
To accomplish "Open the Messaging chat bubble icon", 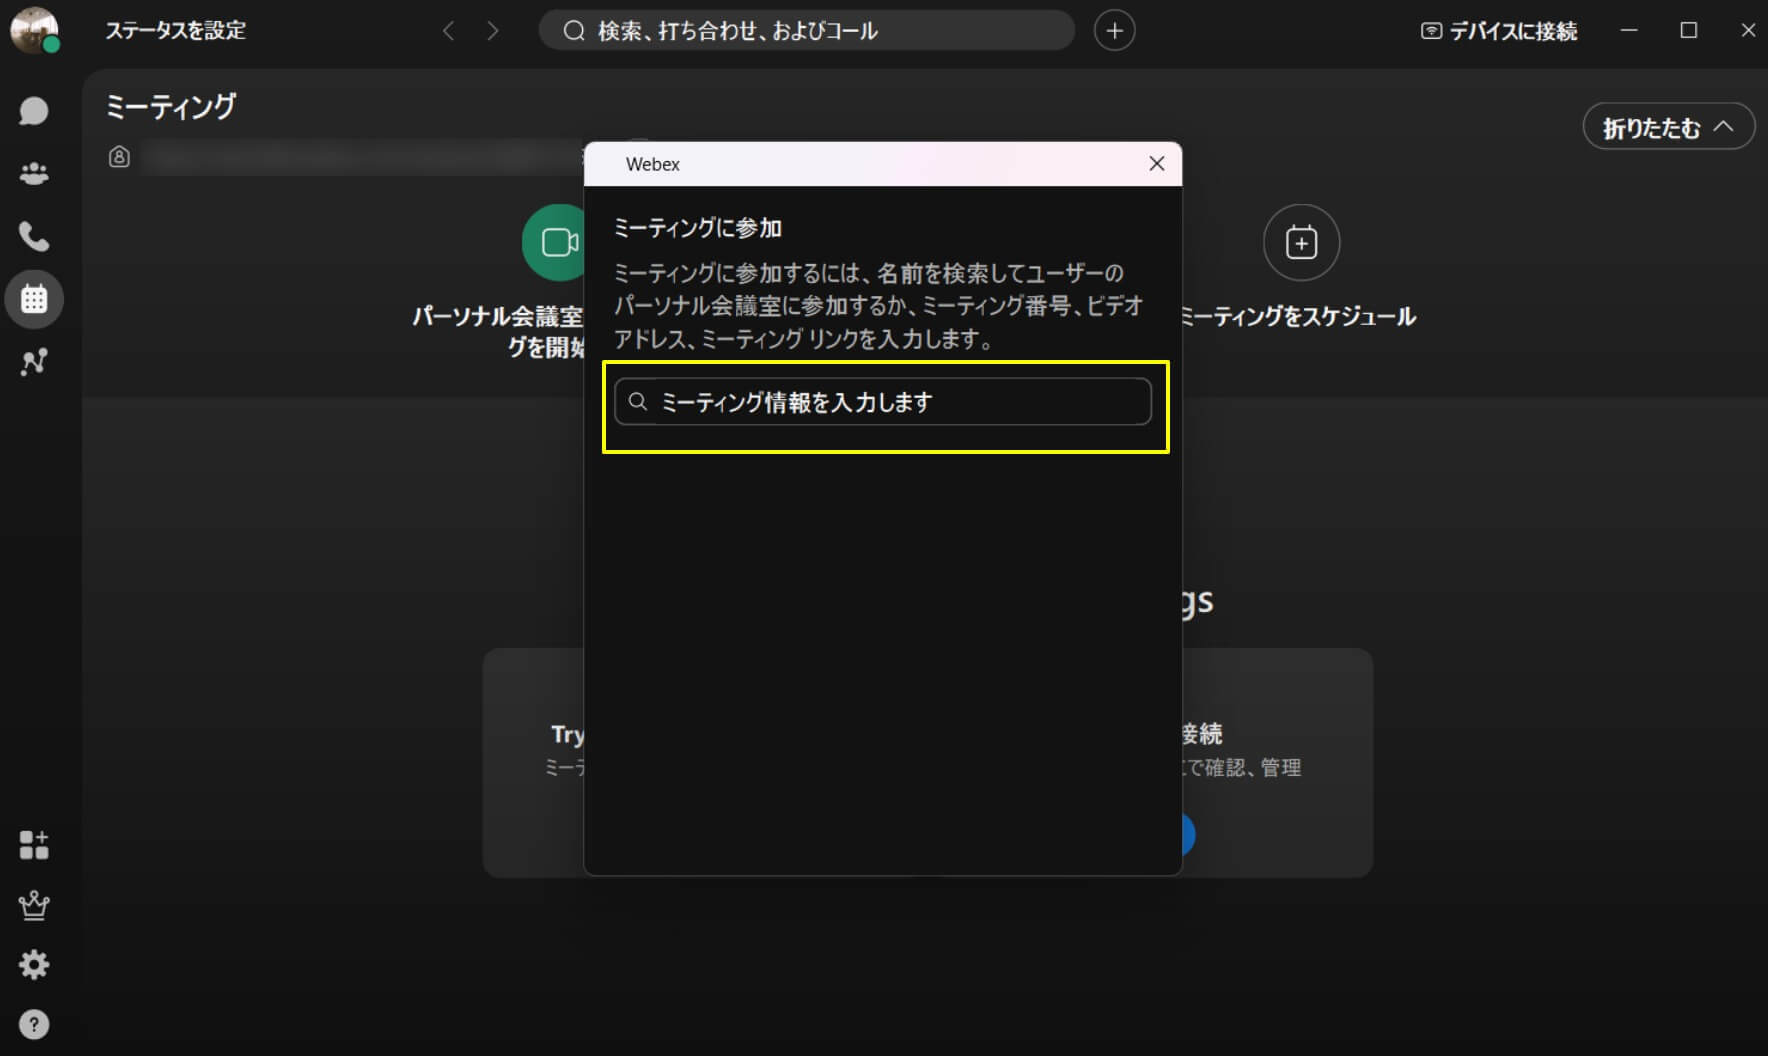I will 34,111.
